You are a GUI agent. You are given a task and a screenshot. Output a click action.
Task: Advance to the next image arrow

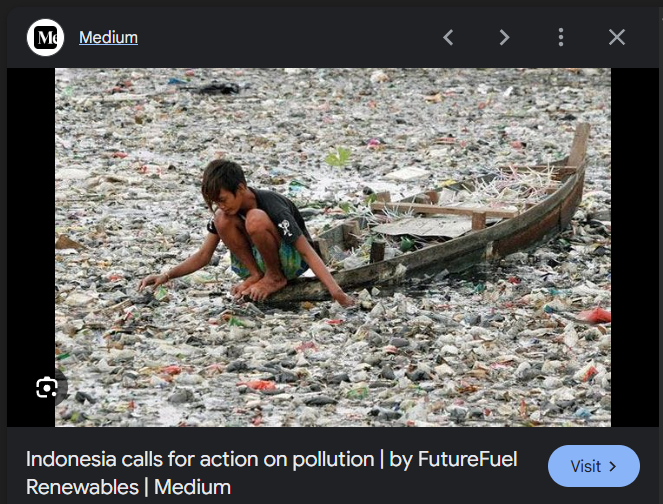click(x=504, y=38)
